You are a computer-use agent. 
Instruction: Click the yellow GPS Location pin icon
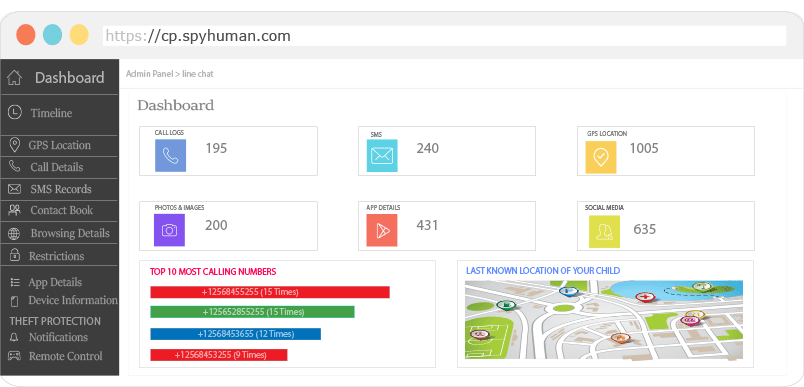[x=601, y=157]
